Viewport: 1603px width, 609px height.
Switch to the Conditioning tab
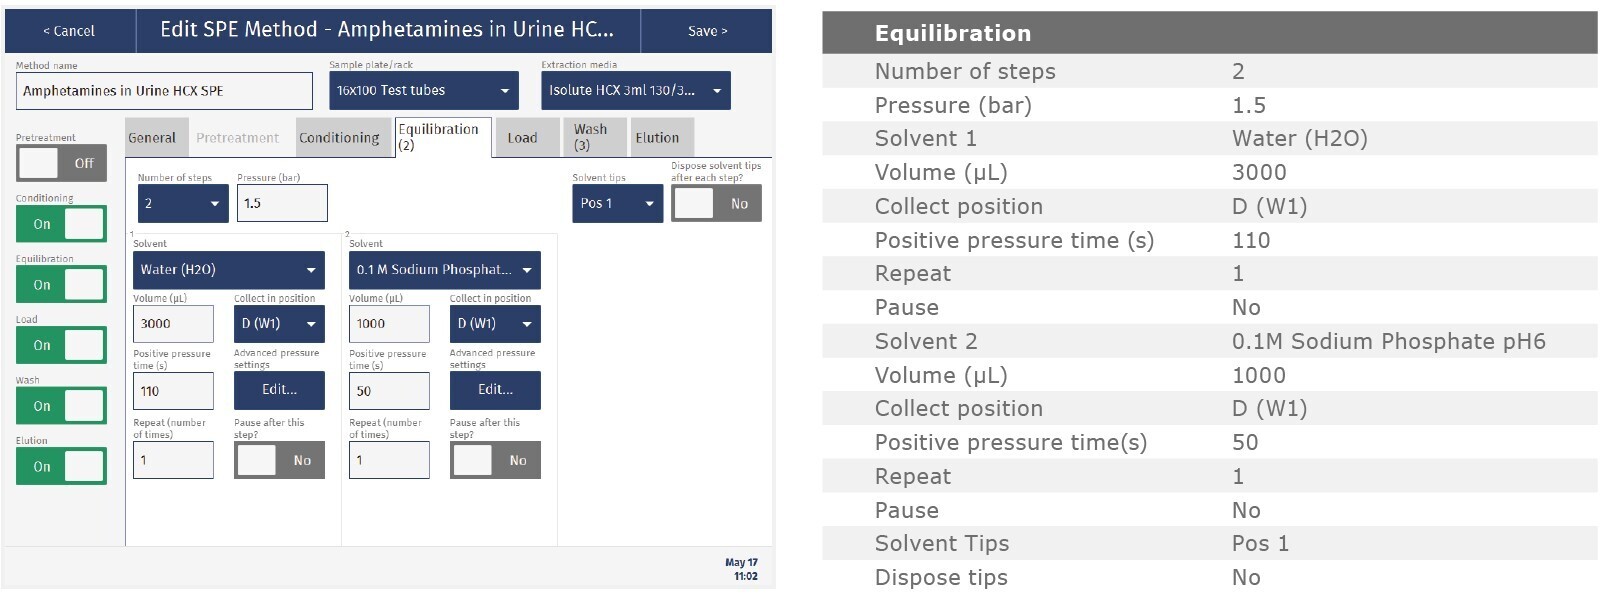(x=339, y=138)
